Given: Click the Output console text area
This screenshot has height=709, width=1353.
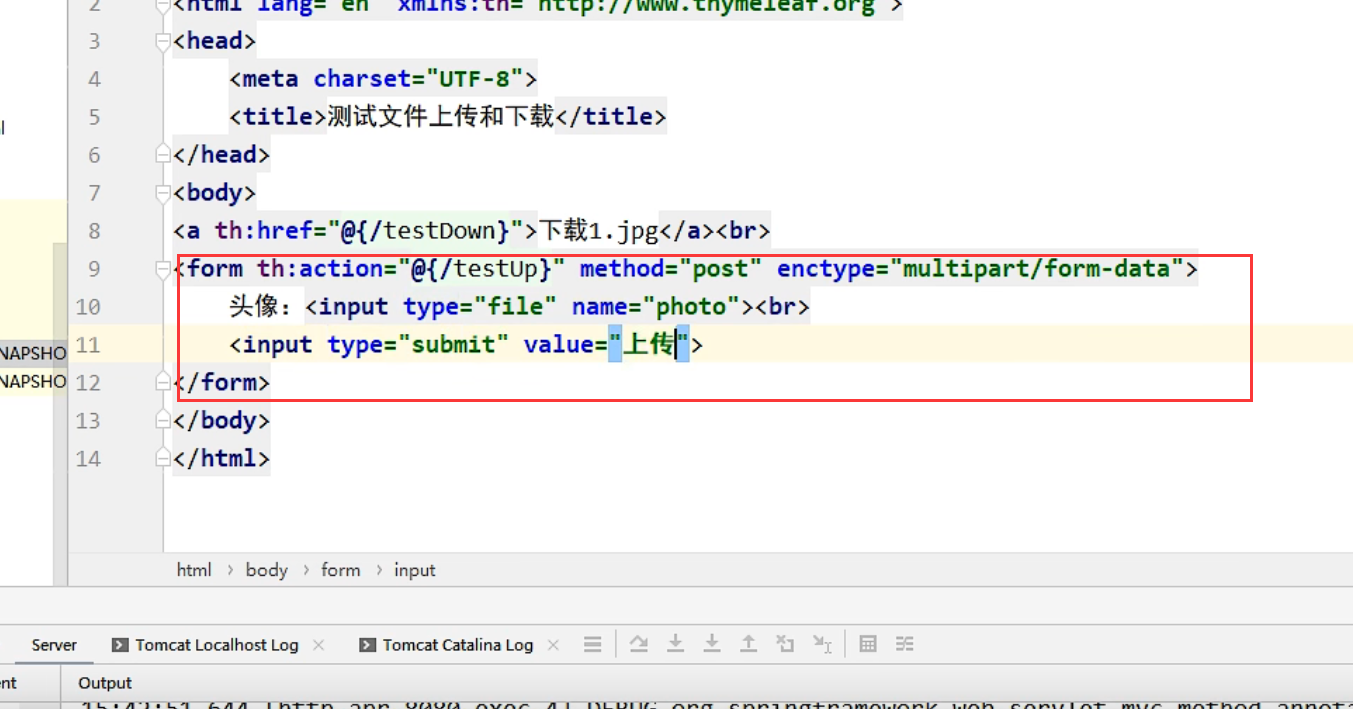Looking at the screenshot, I should click(x=600, y=702).
